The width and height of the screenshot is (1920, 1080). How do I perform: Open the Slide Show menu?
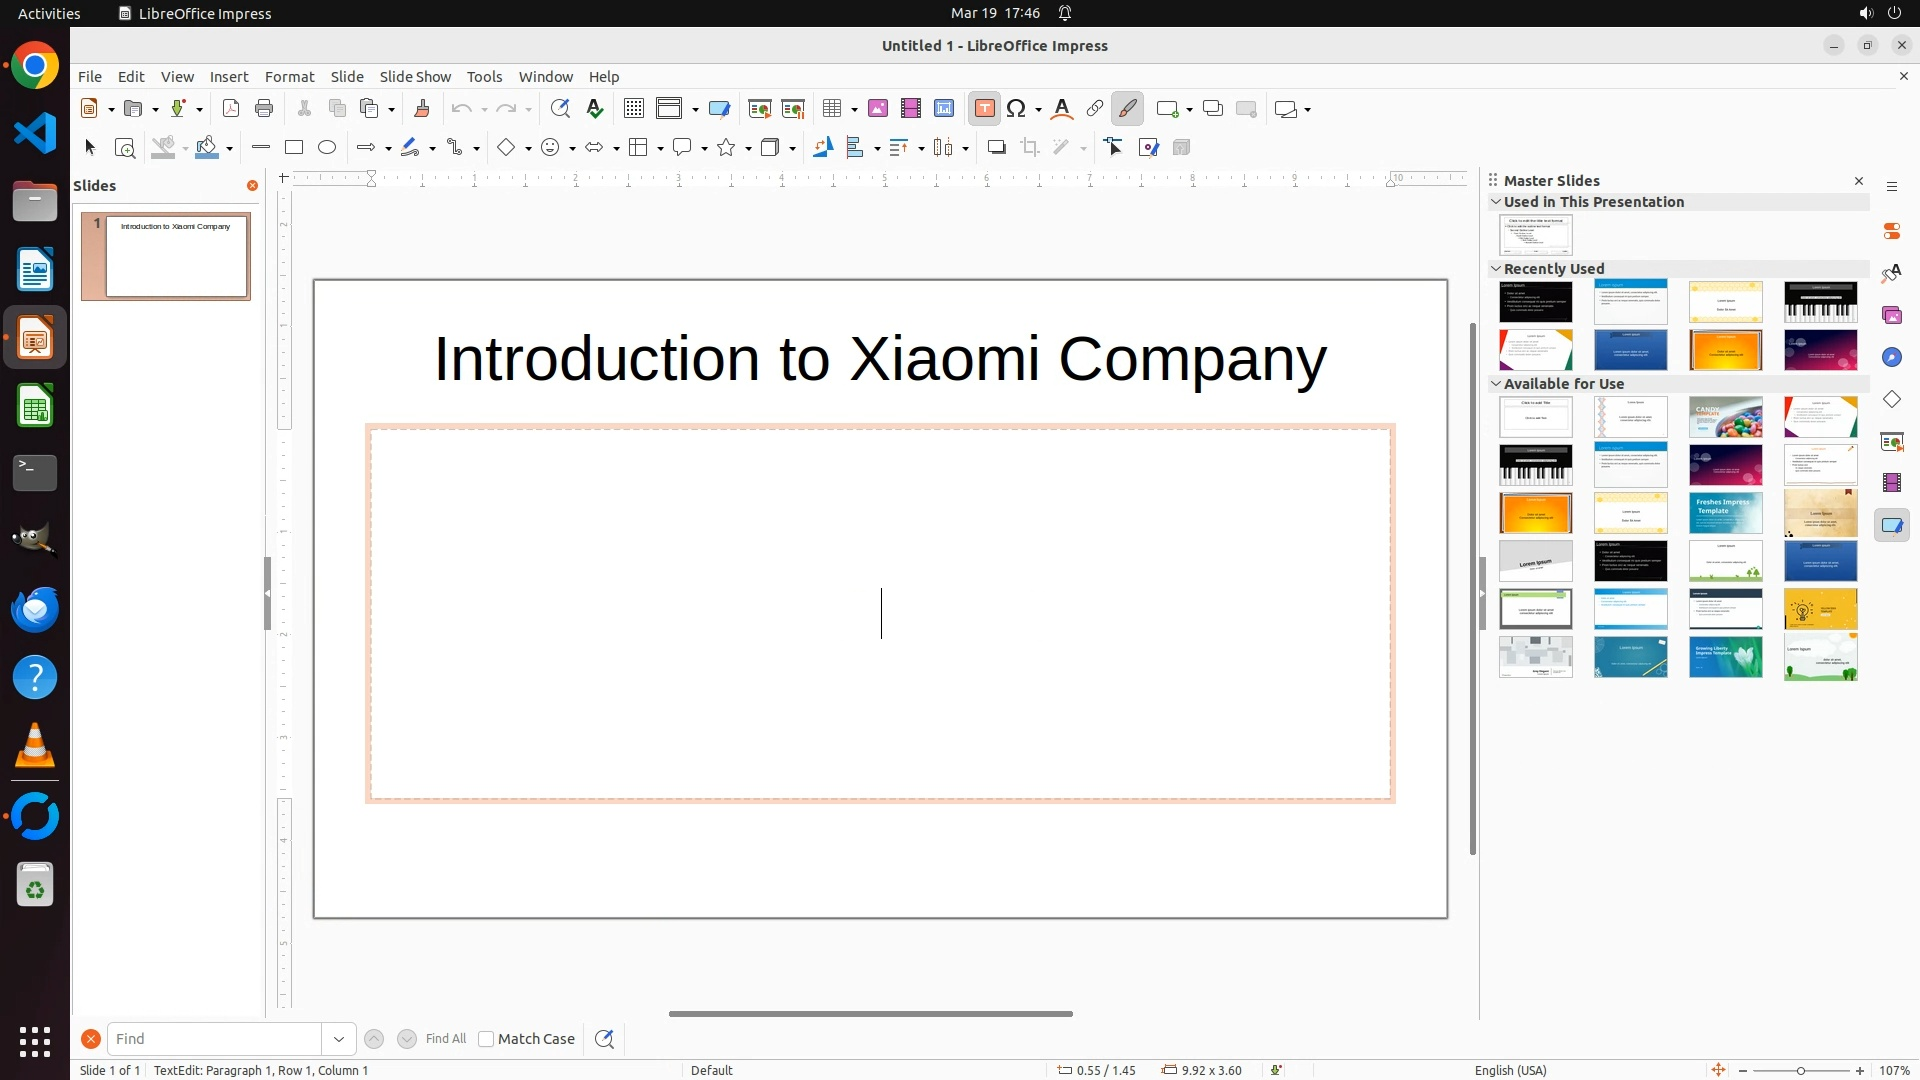point(415,77)
